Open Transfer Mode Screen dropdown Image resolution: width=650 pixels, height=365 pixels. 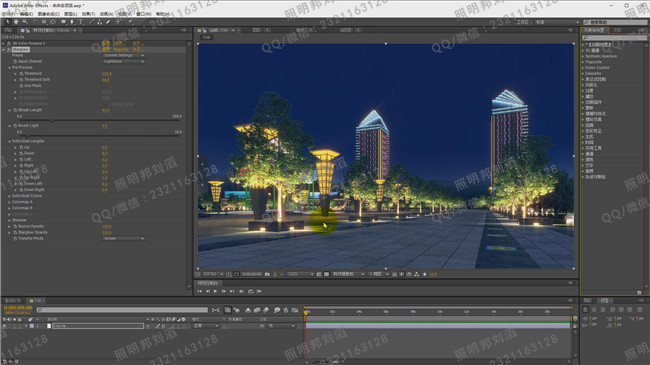tap(124, 238)
